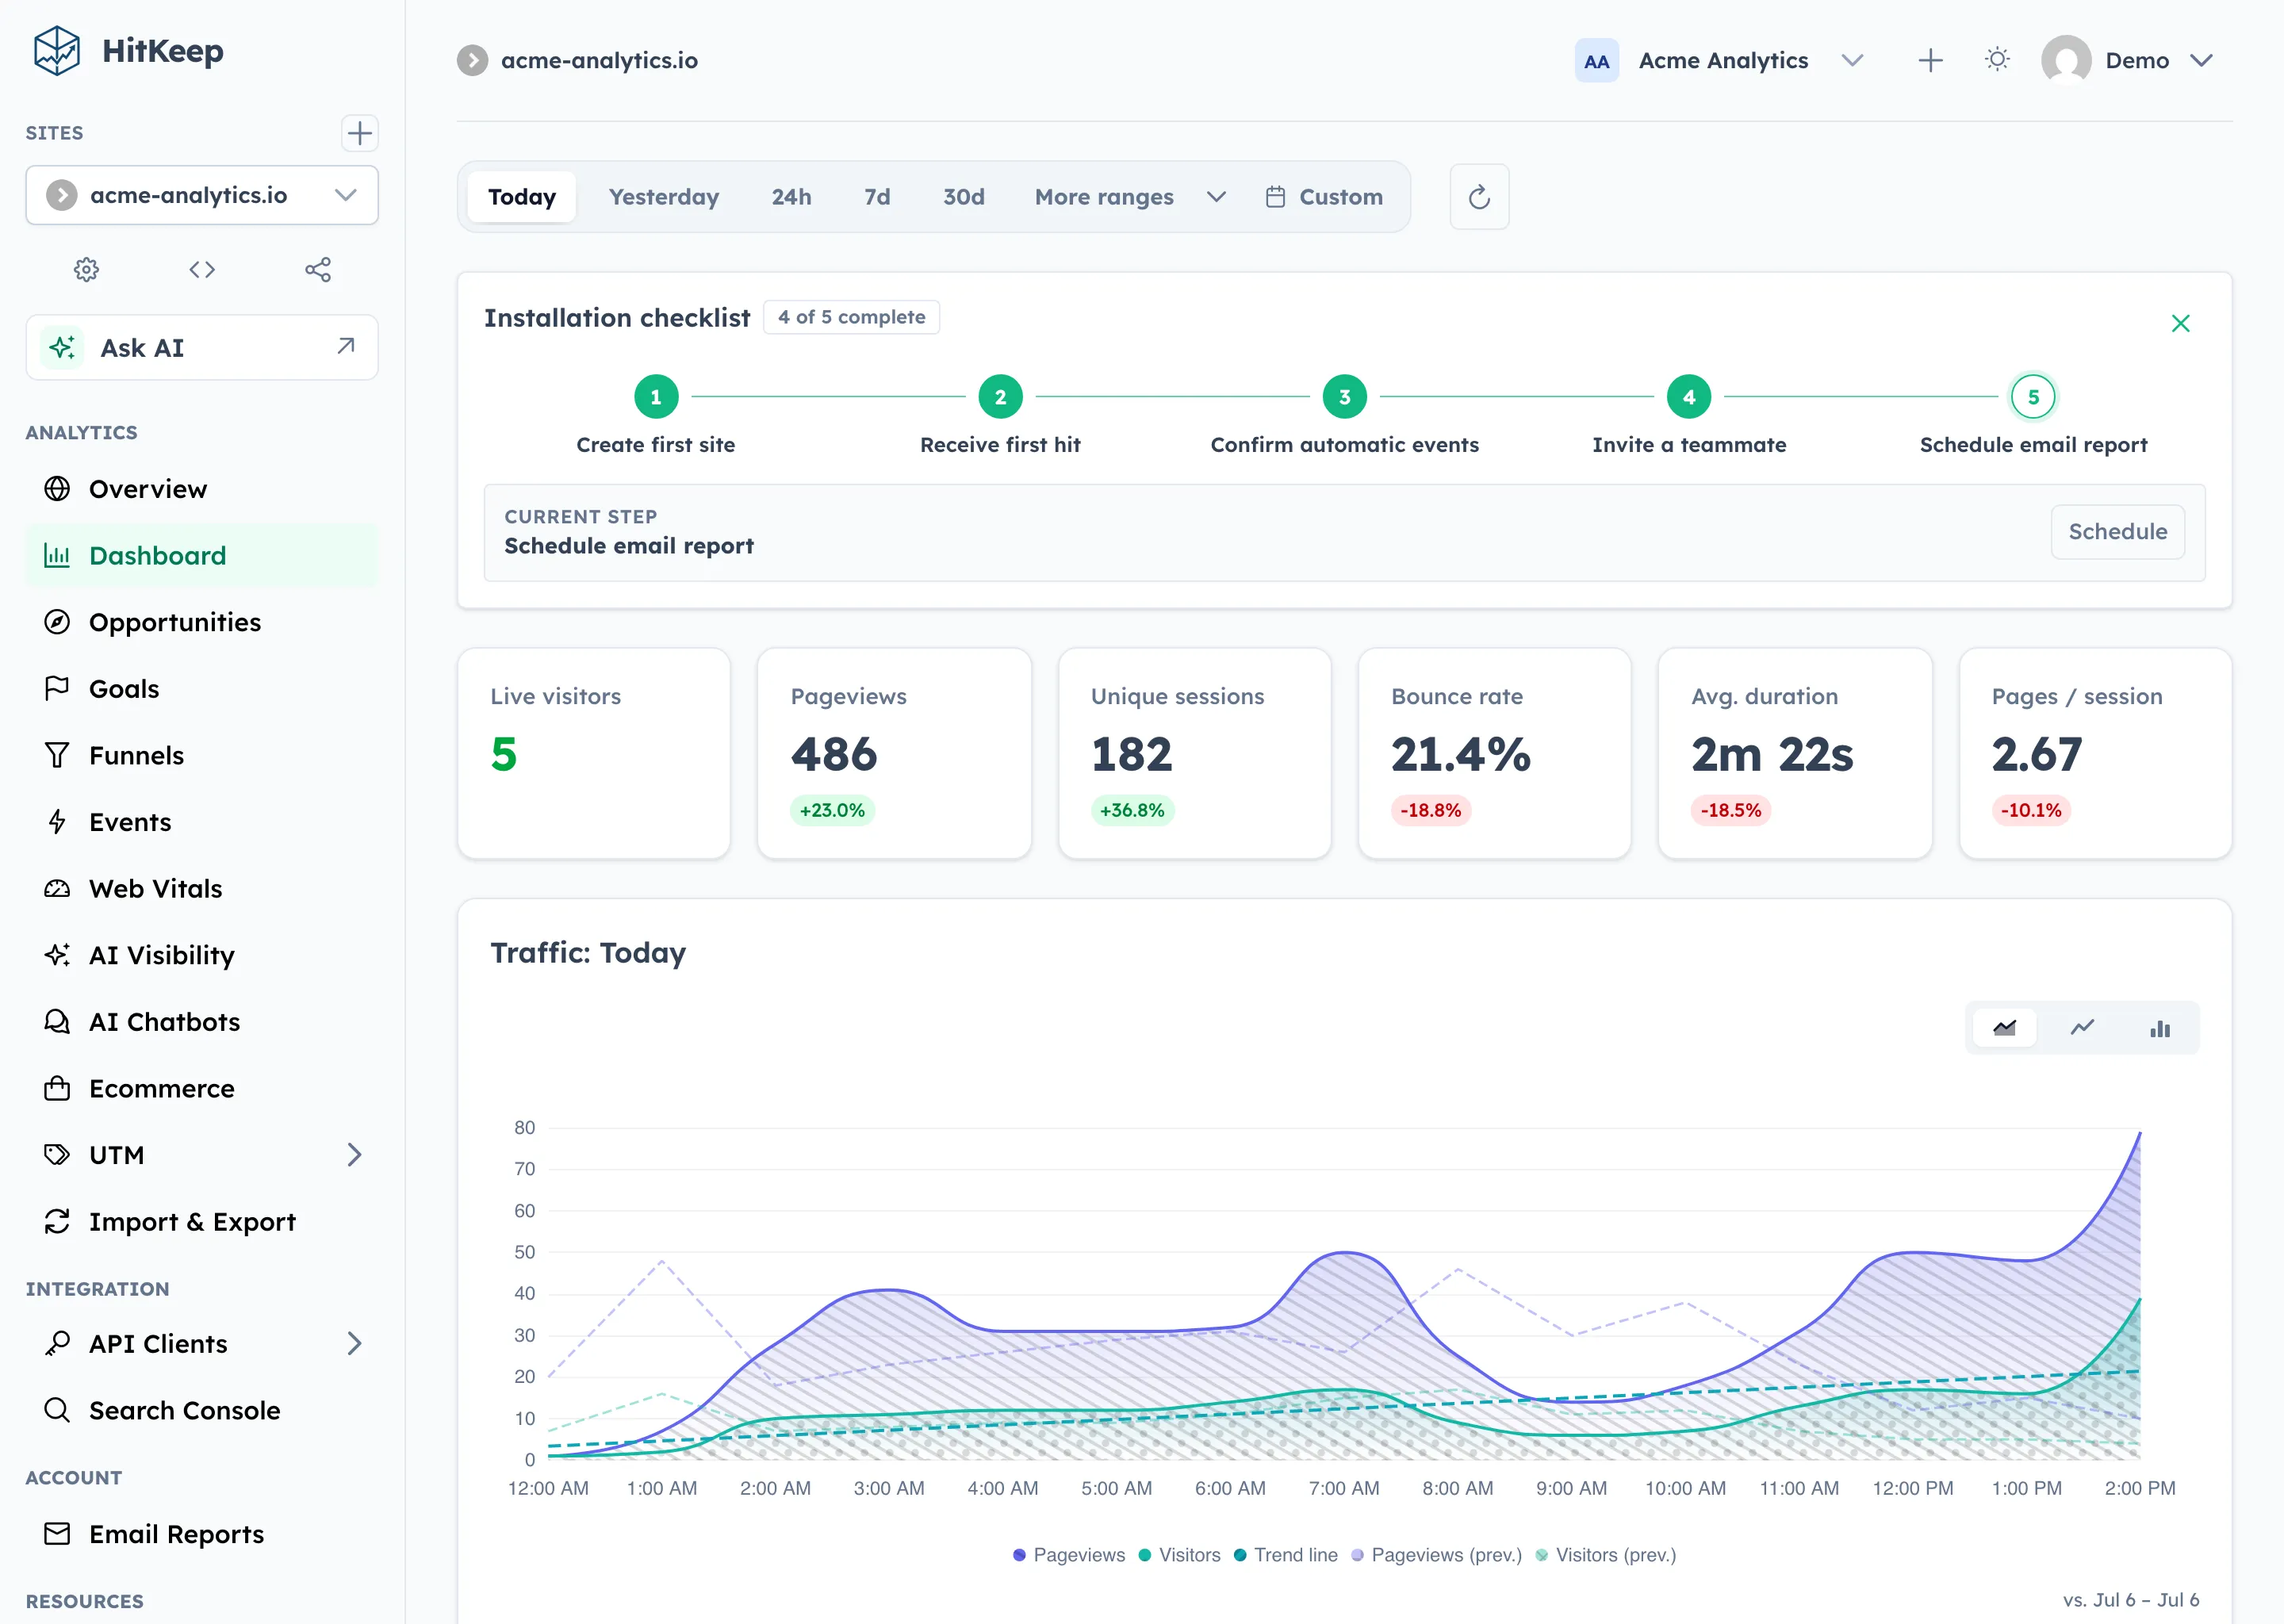Expand the API Clients submenu chevron
This screenshot has height=1624, width=2284.
click(354, 1343)
